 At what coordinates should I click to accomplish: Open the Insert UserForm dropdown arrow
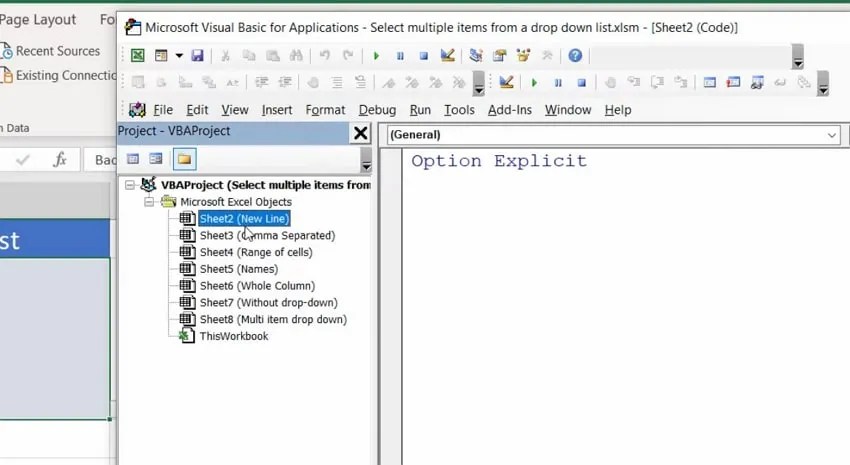point(179,55)
